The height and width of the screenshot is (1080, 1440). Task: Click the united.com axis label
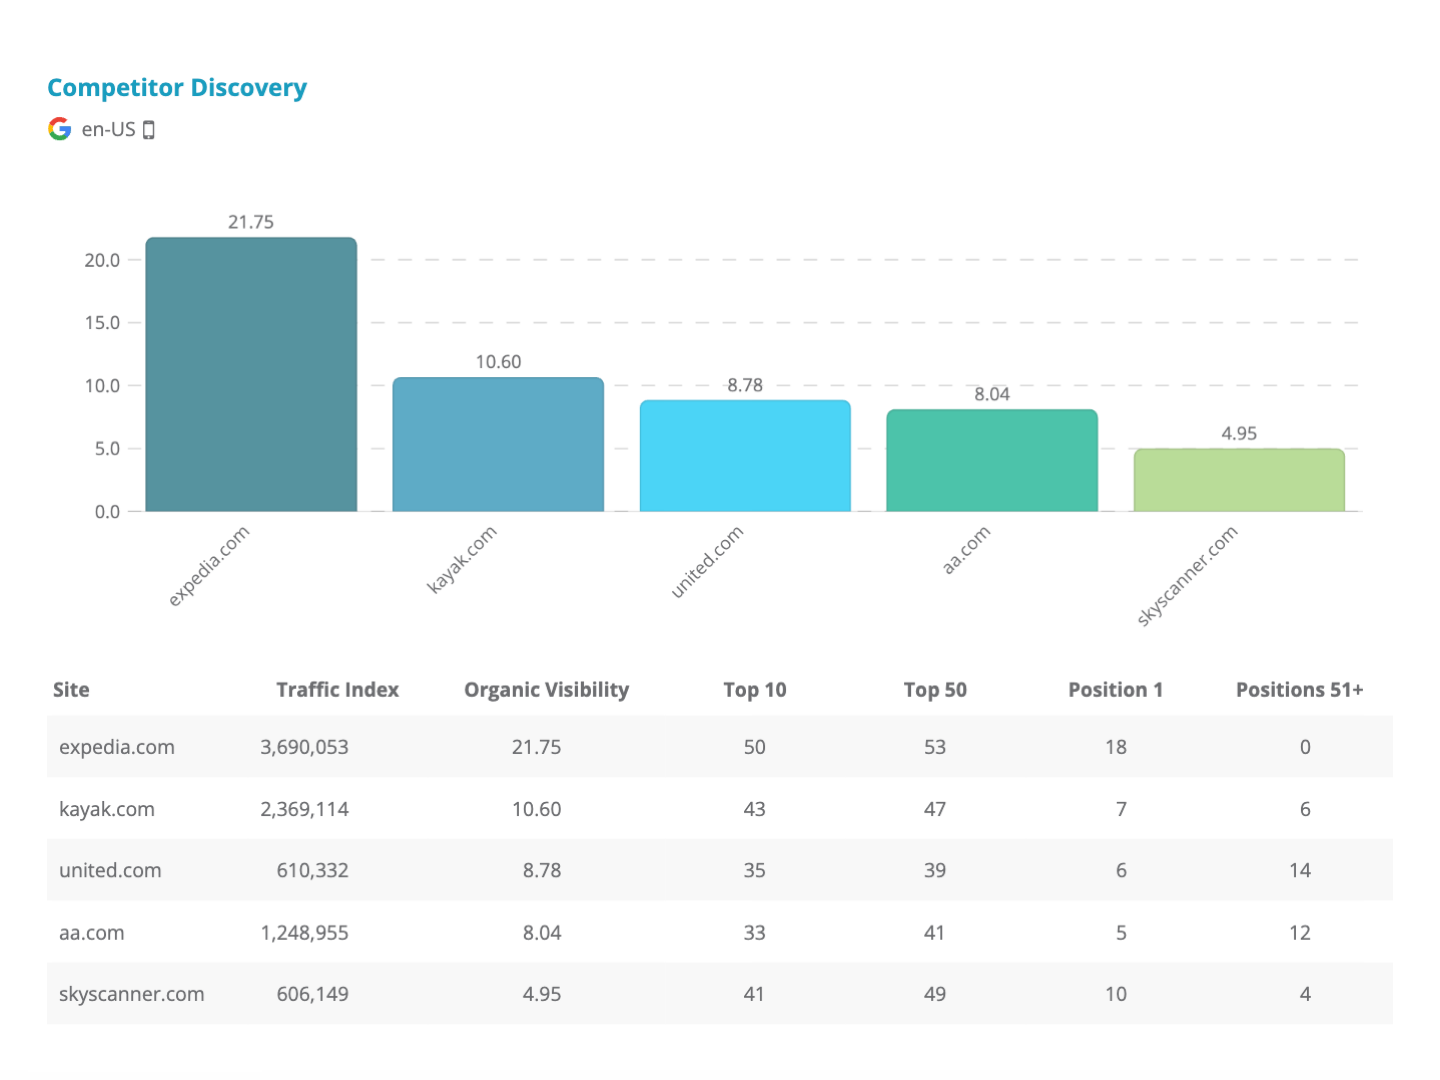(x=707, y=562)
